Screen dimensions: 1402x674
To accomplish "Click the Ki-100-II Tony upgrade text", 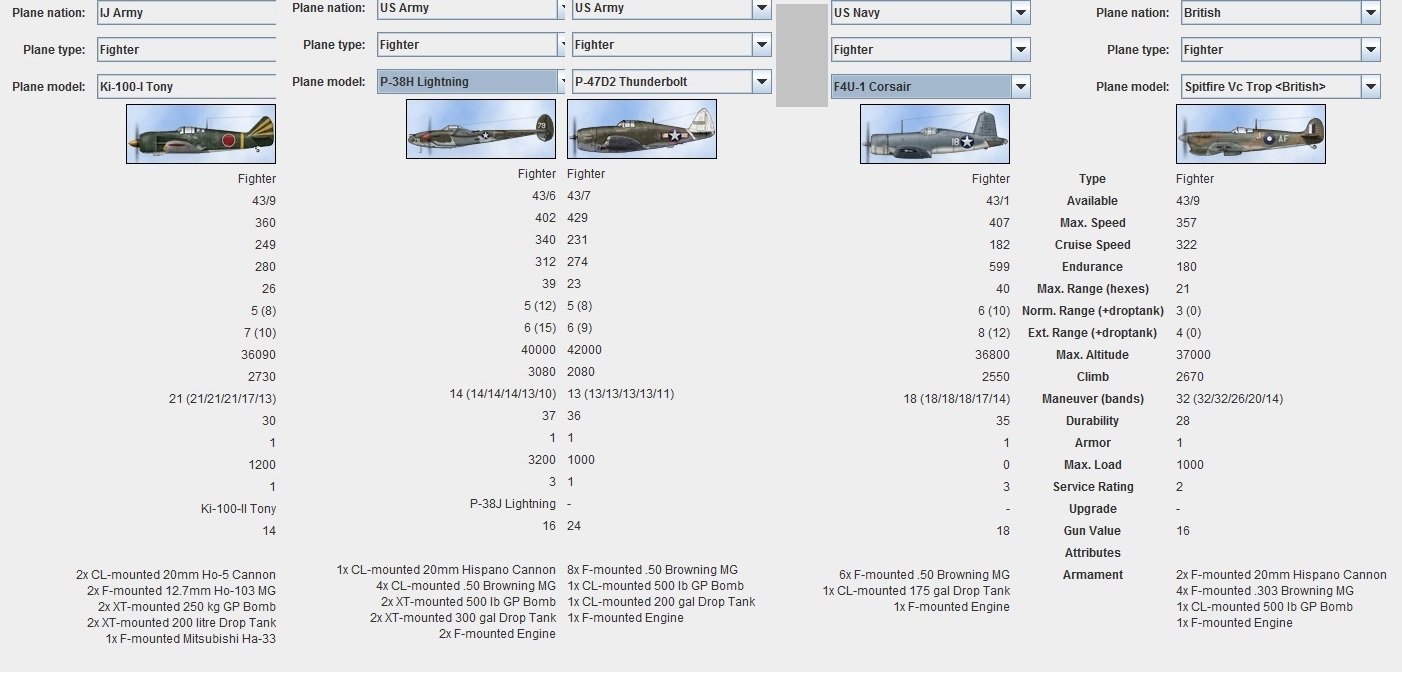I will click(x=238, y=509).
